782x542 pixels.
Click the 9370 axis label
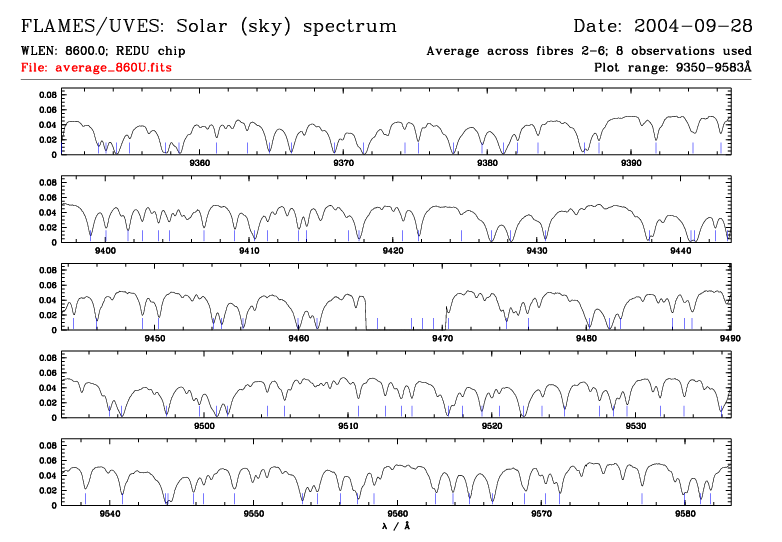point(344,163)
